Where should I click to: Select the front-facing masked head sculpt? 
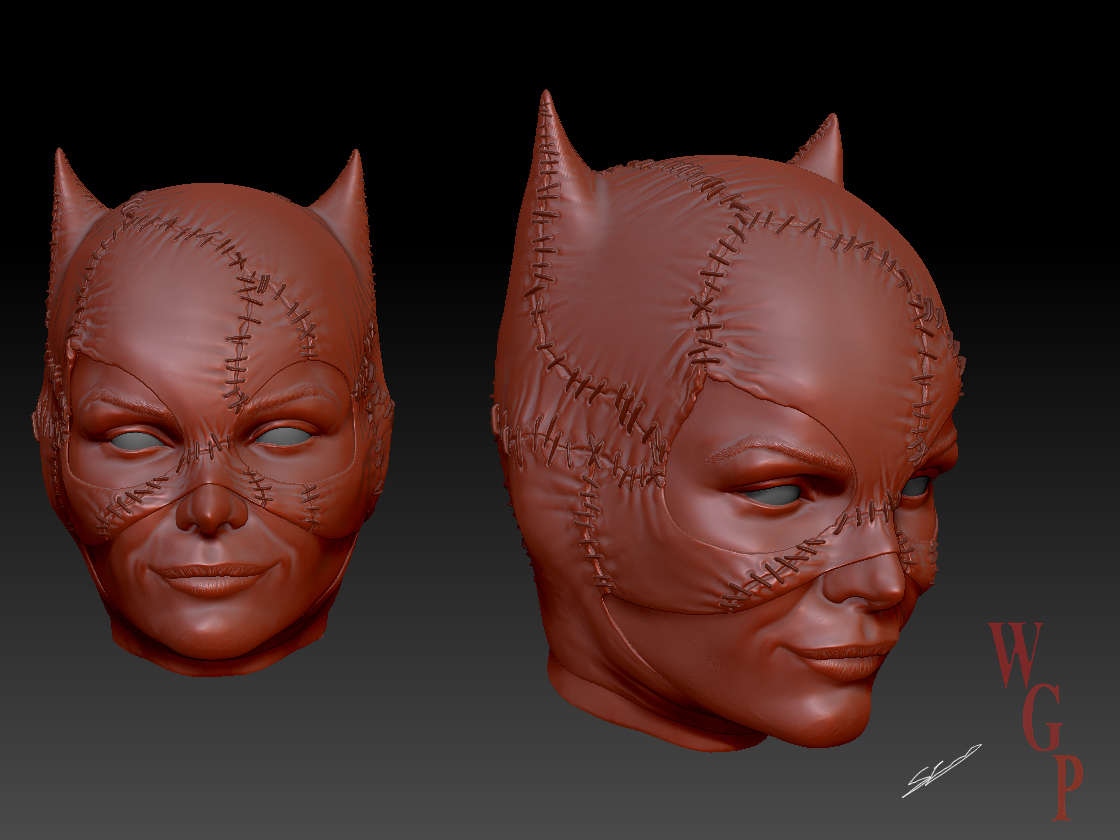point(212,412)
